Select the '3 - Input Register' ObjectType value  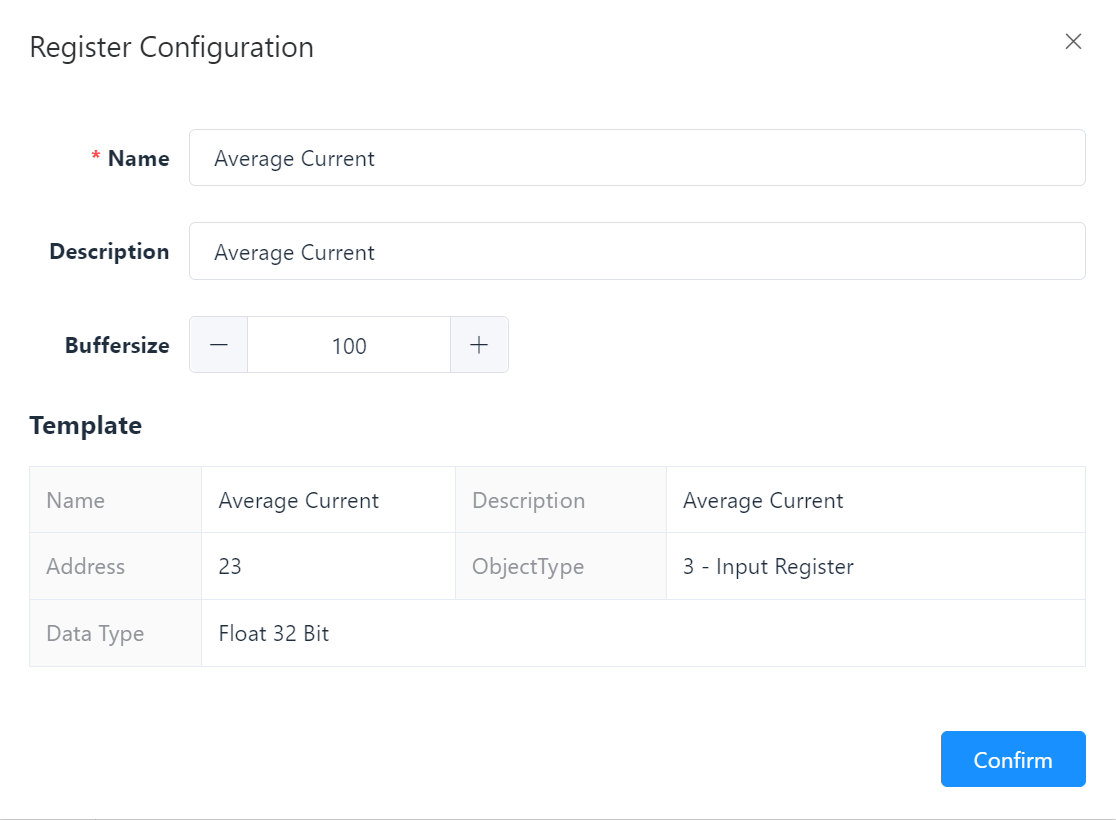768,567
